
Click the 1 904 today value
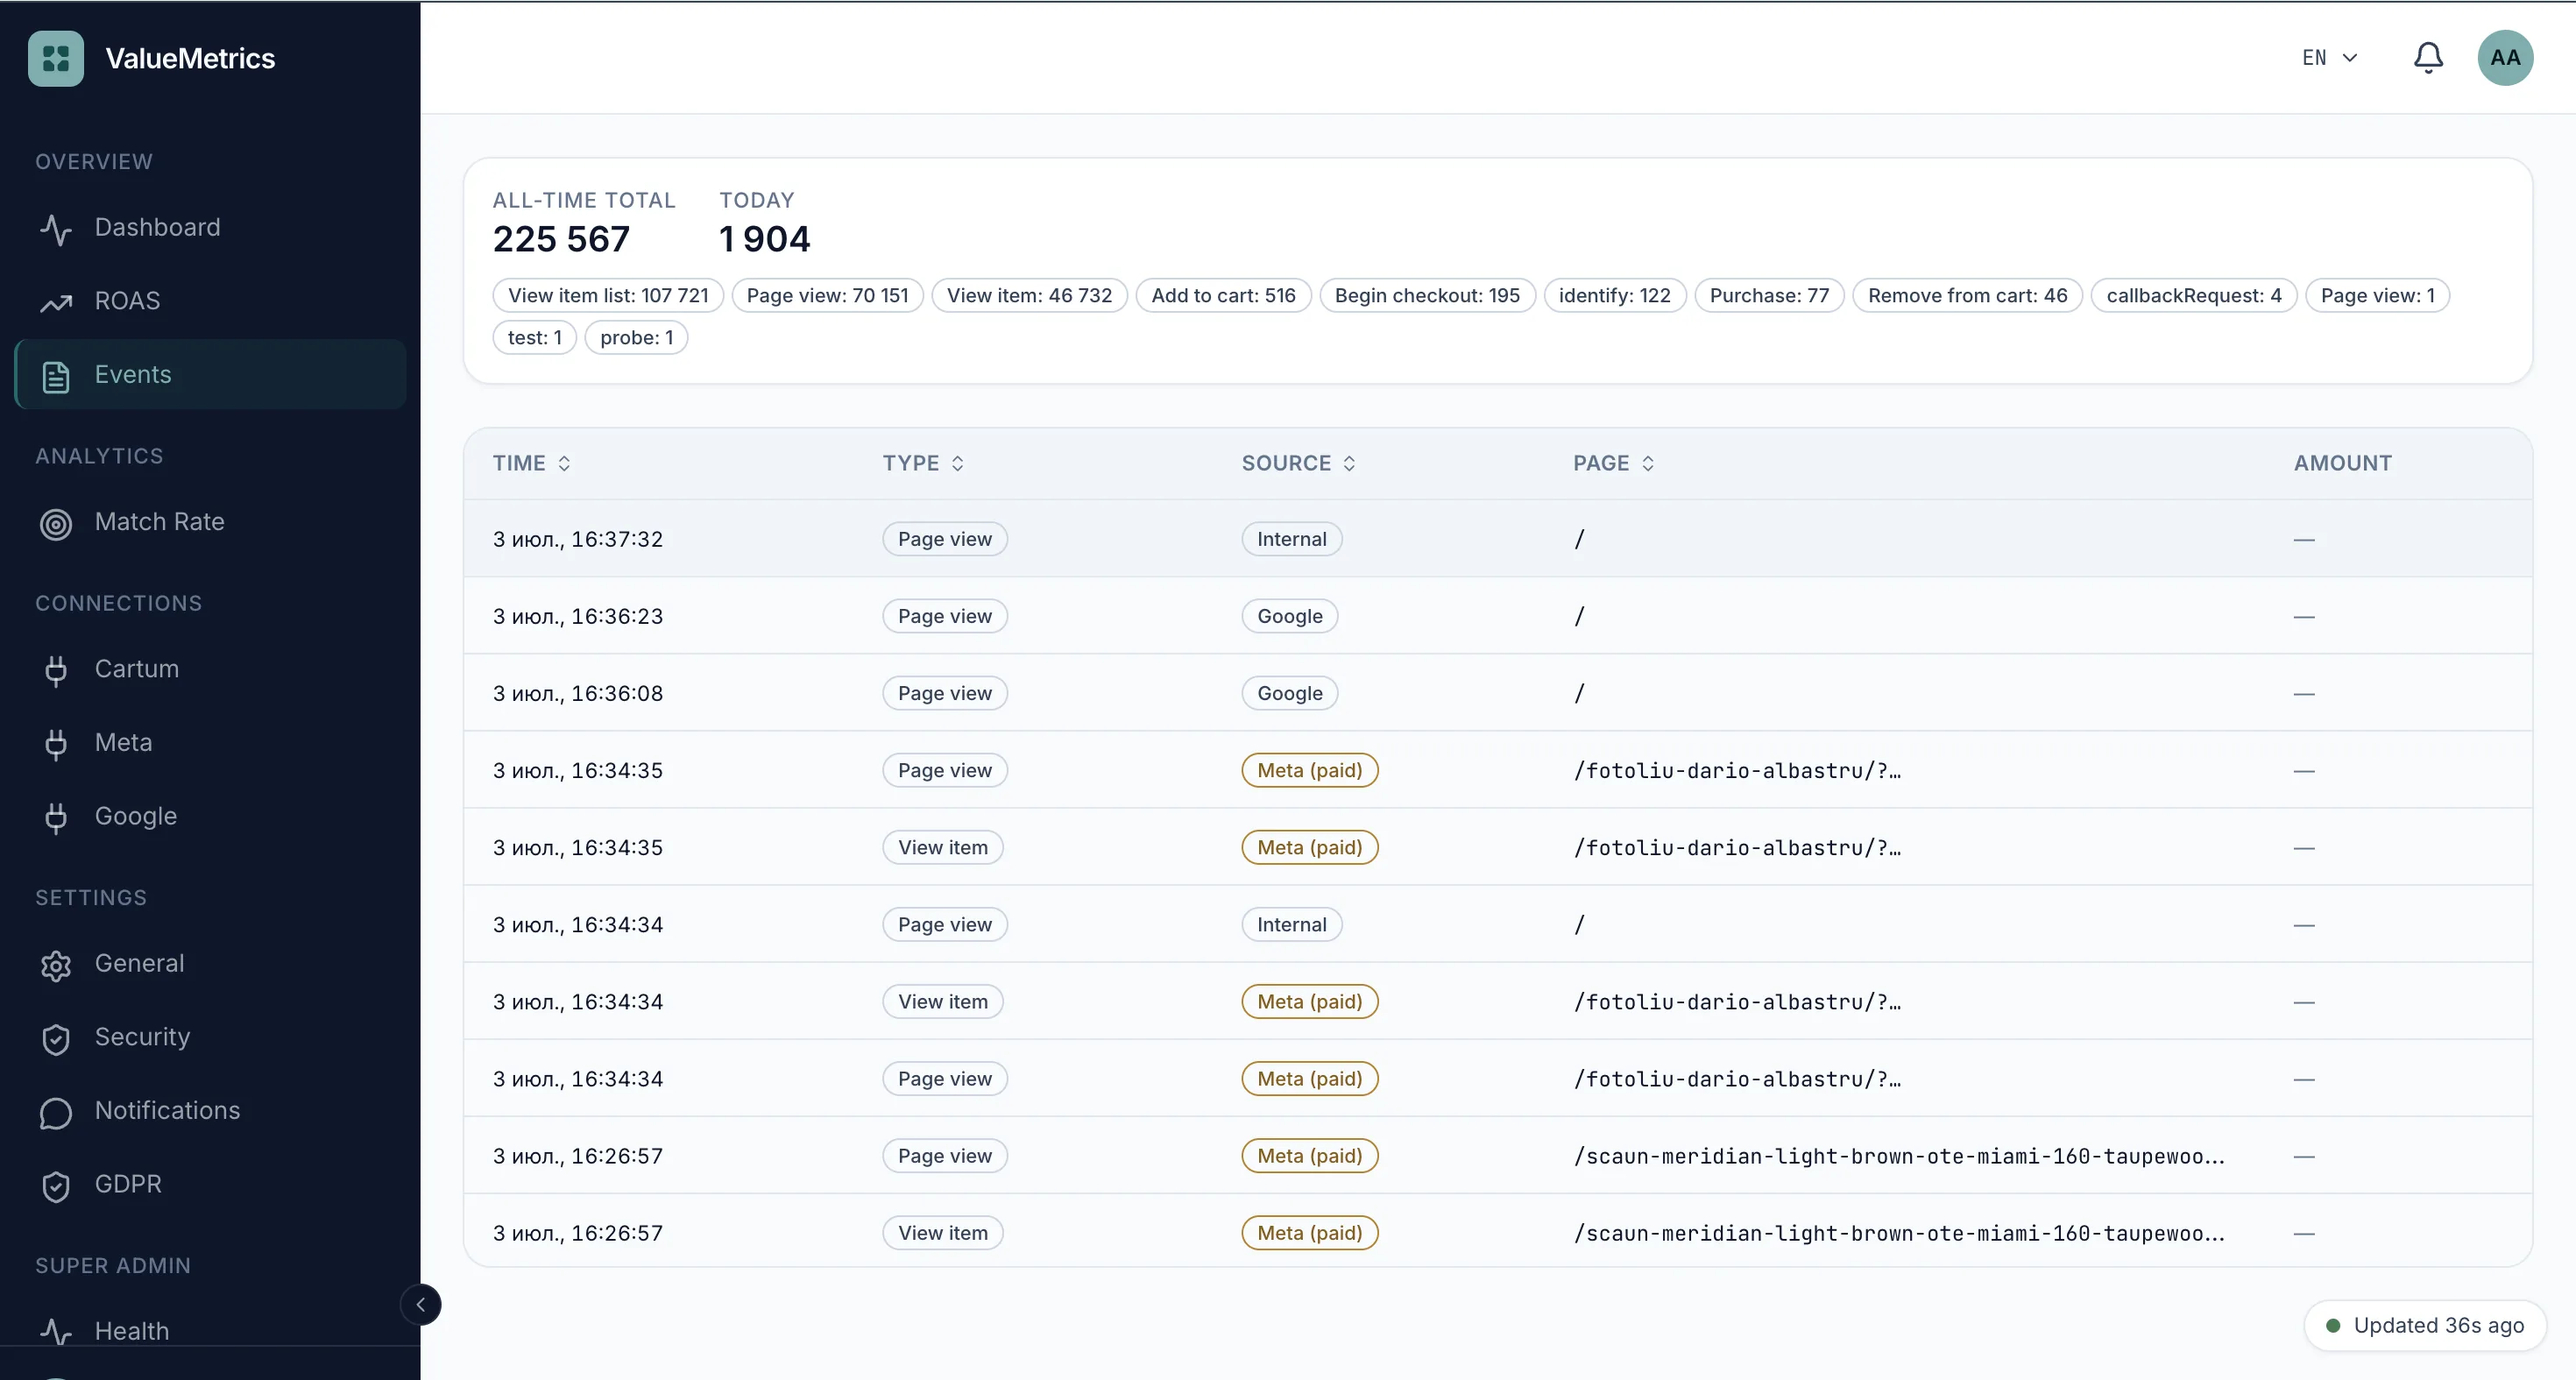[x=765, y=239]
